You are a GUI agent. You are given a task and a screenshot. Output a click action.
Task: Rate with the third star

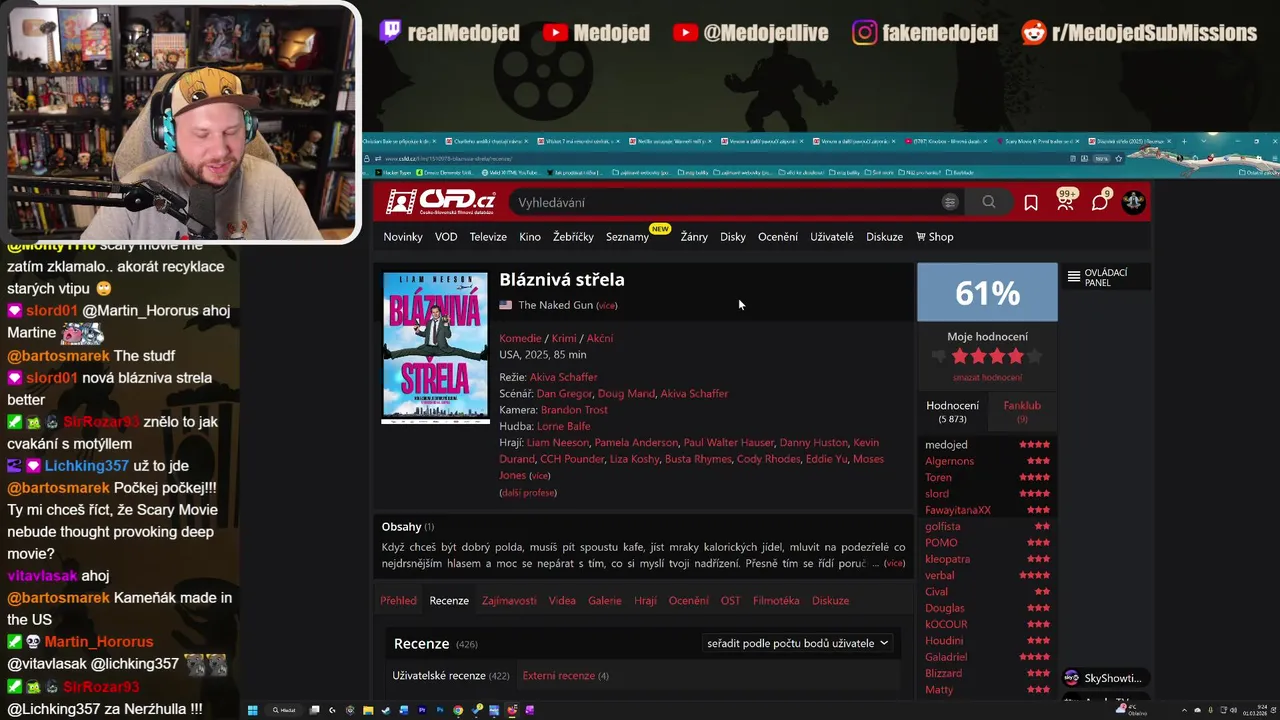(x=997, y=356)
